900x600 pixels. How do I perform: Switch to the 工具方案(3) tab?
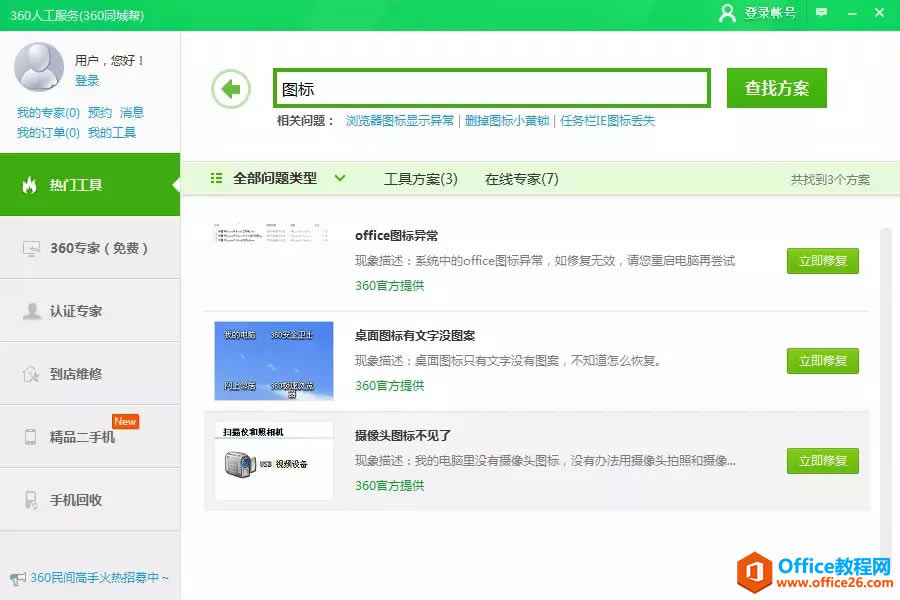[x=420, y=179]
